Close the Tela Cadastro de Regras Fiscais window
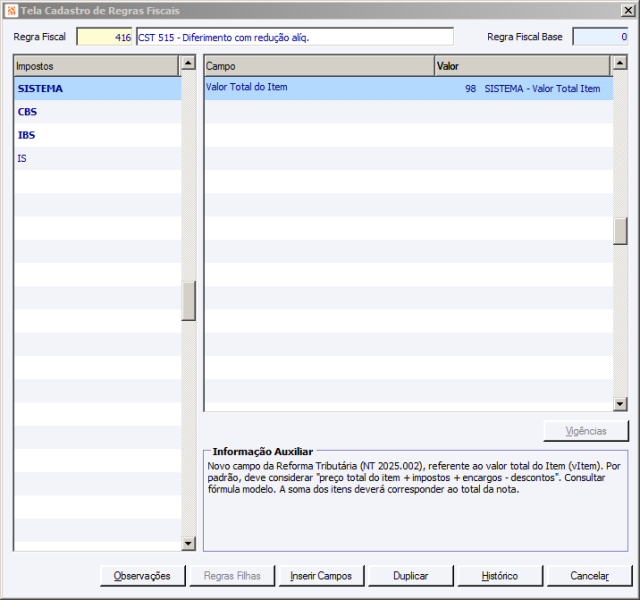 (x=628, y=11)
